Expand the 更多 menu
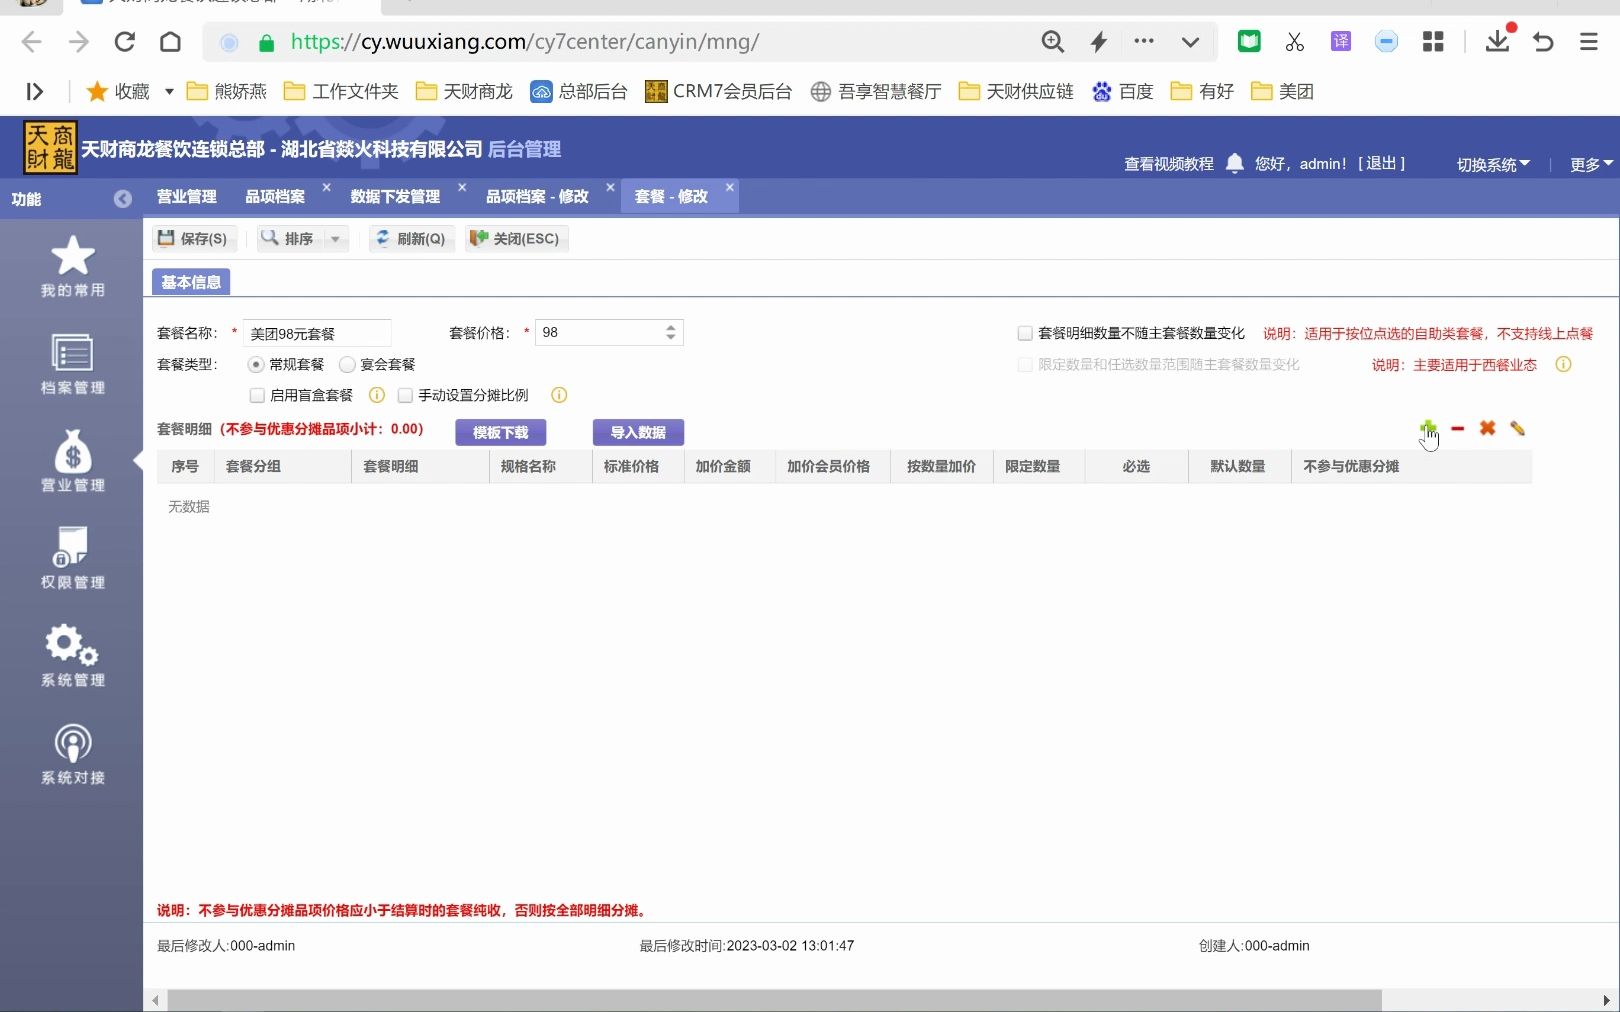This screenshot has height=1012, width=1620. pos(1592,165)
